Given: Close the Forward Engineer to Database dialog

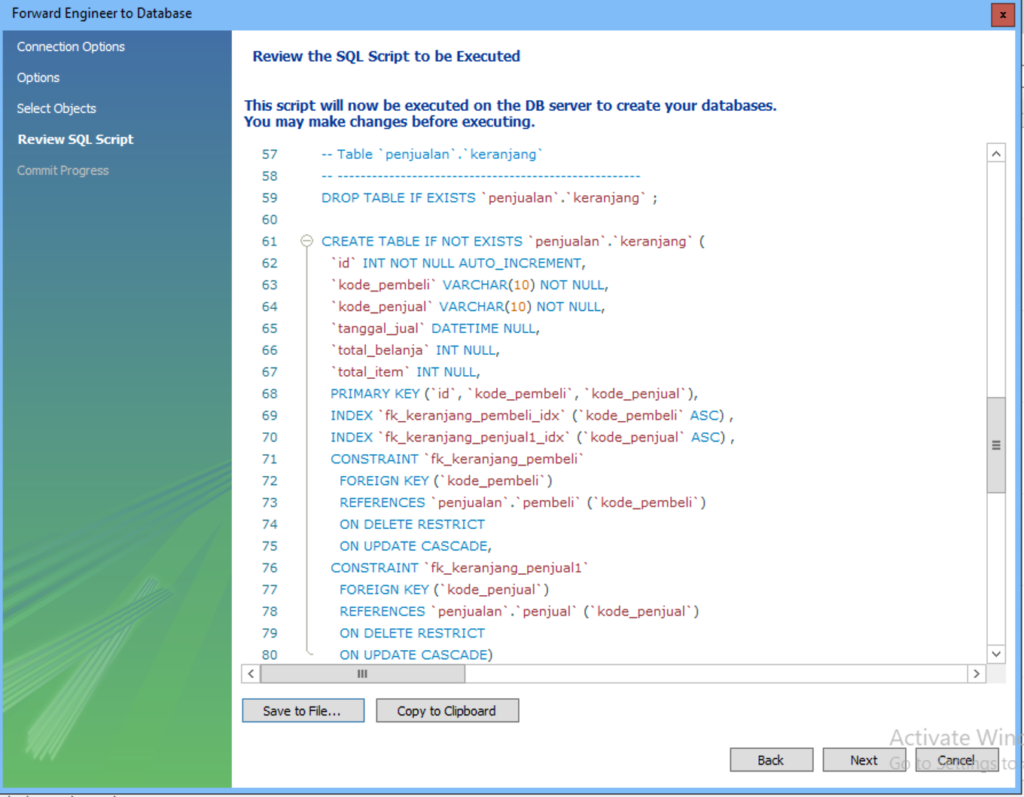Looking at the screenshot, I should tap(1002, 14).
